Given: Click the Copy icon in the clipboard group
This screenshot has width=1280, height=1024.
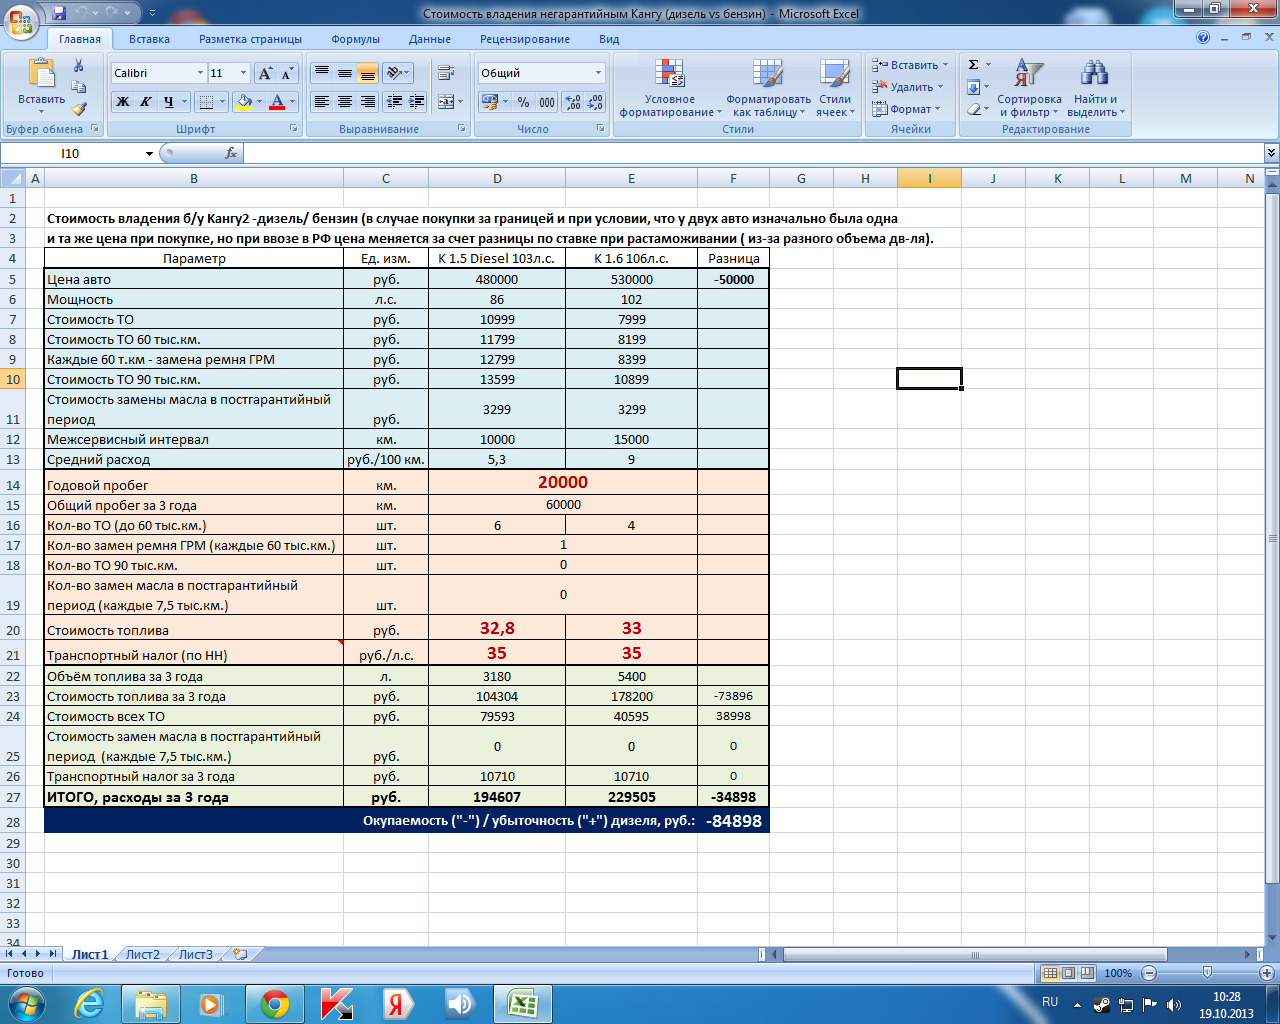Looking at the screenshot, I should pos(79,87).
